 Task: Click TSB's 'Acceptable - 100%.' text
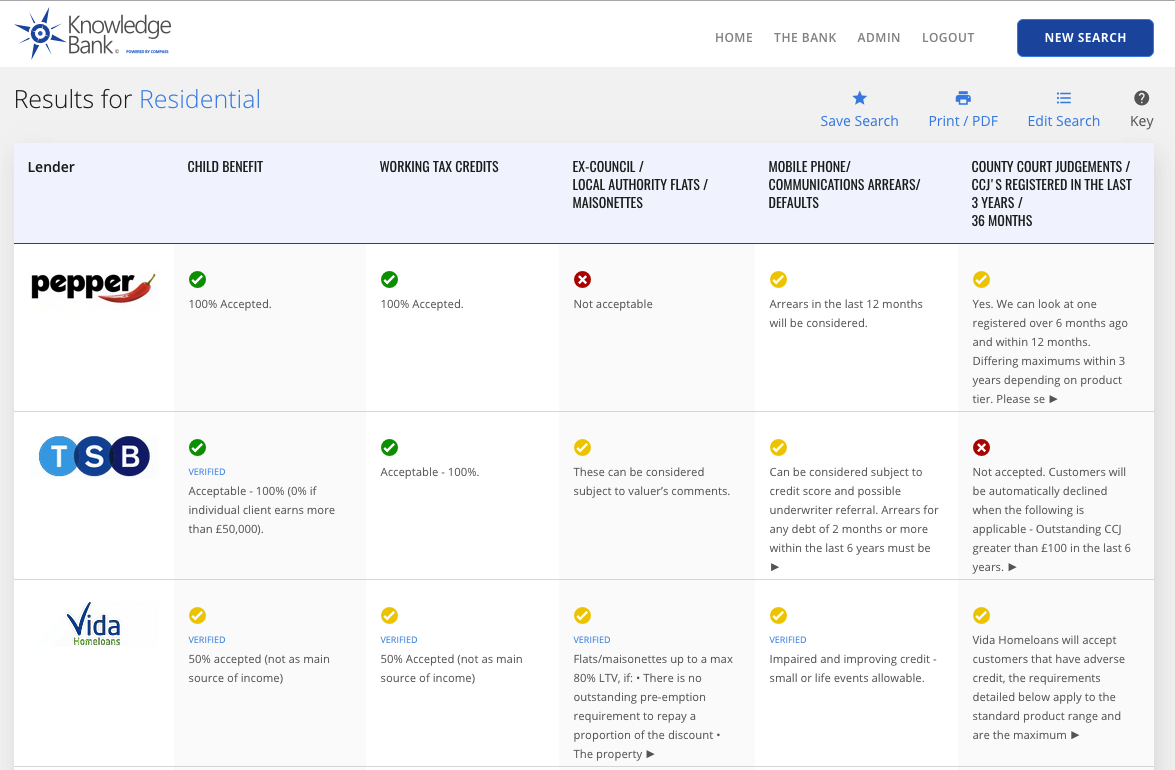coord(429,472)
